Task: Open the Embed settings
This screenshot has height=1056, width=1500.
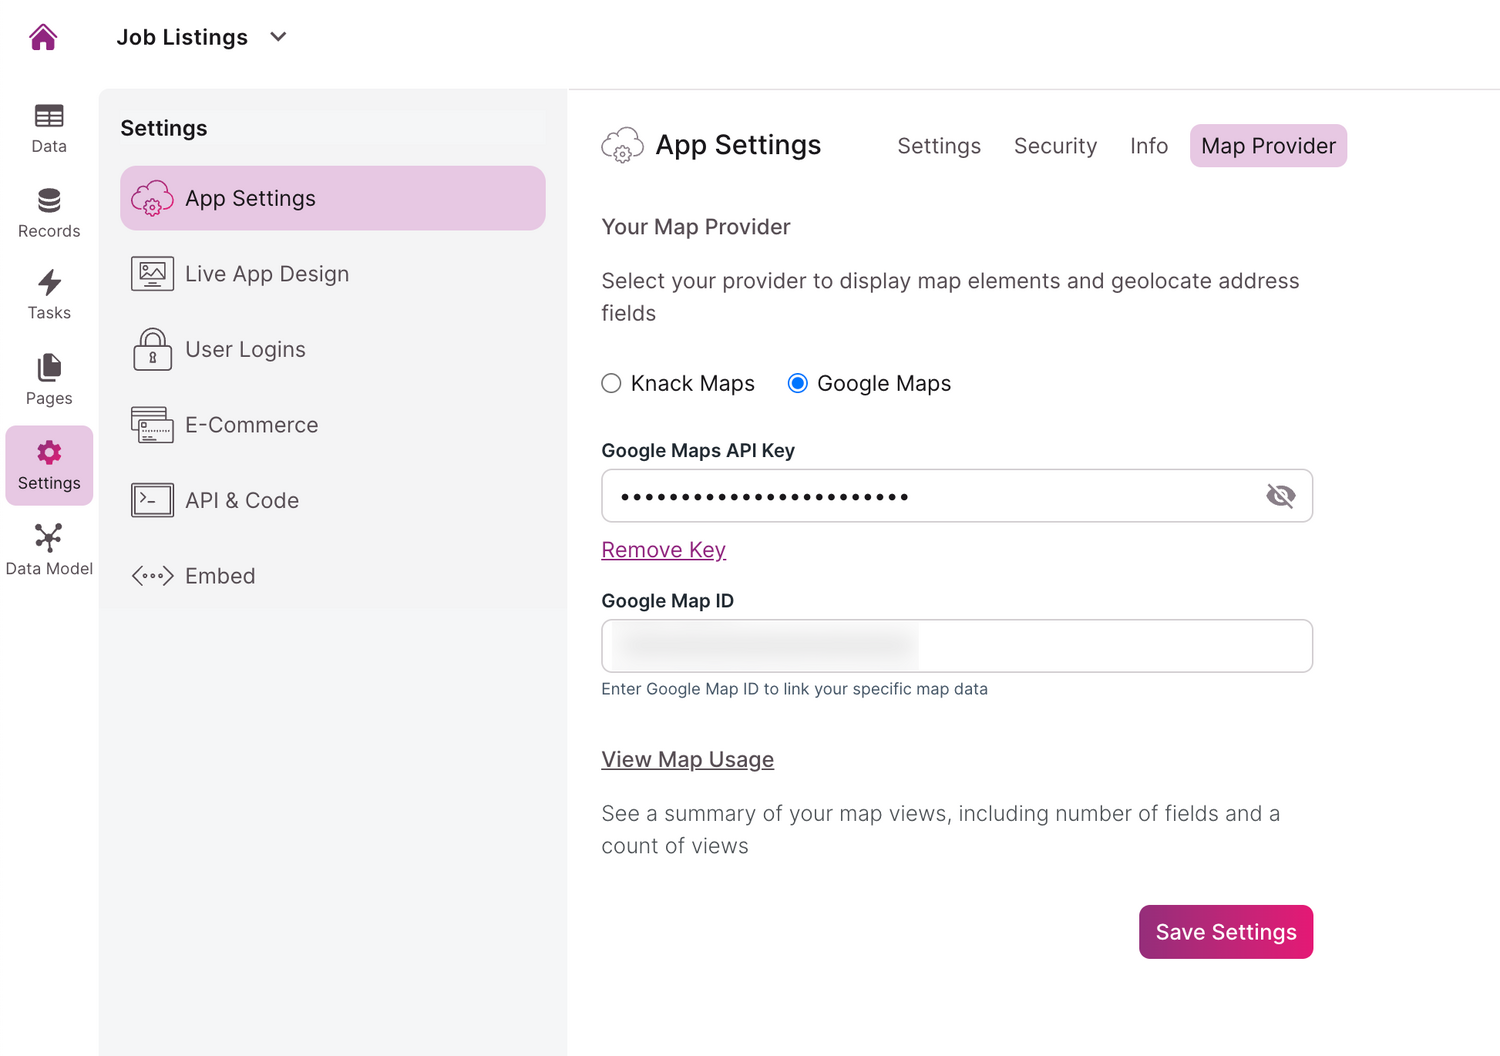Action: (220, 576)
